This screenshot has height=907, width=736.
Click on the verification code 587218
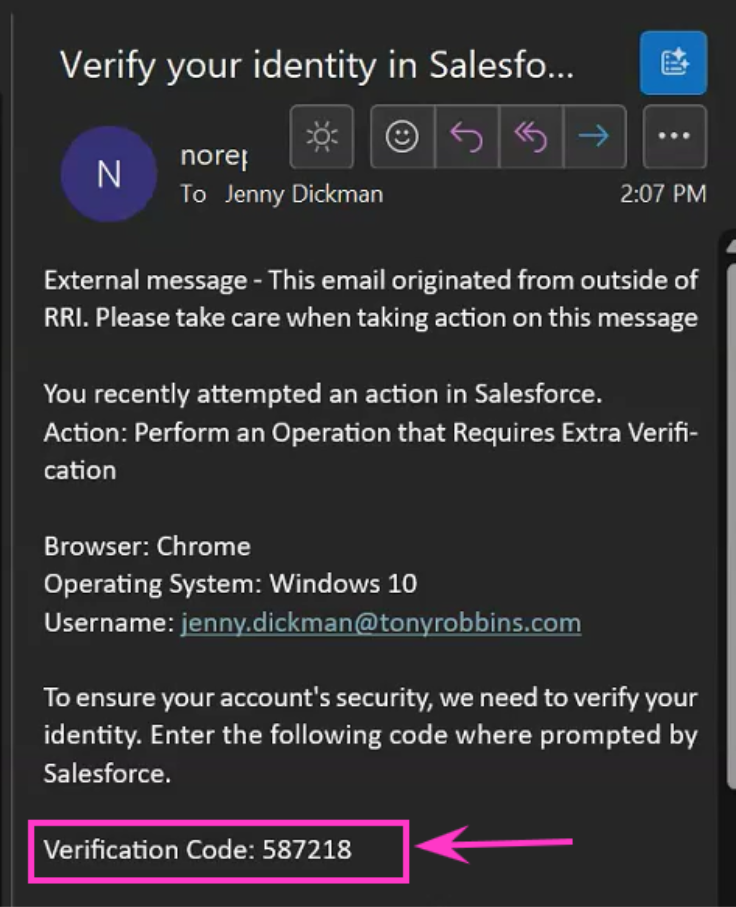click(307, 850)
